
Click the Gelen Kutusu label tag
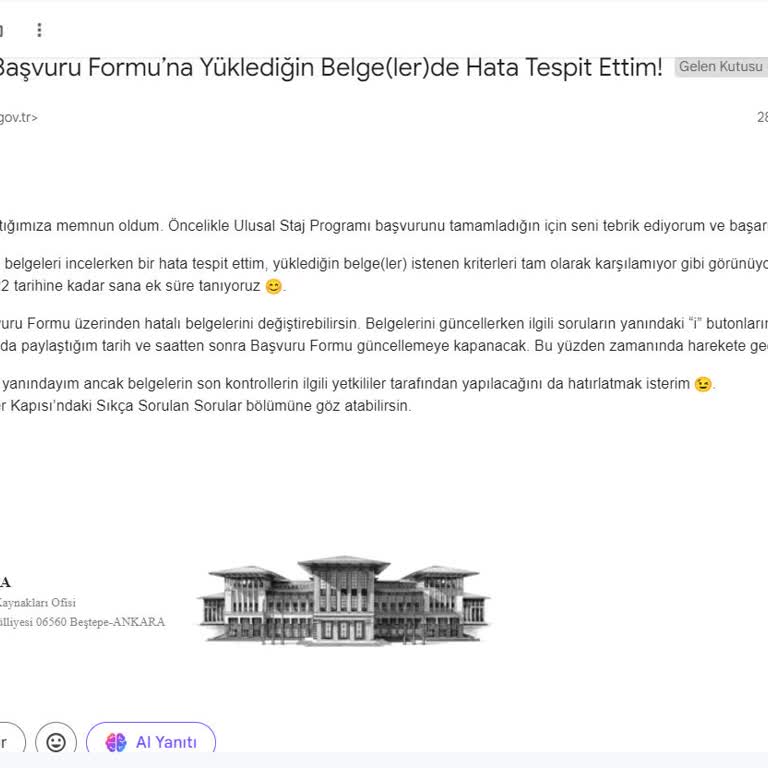click(721, 67)
